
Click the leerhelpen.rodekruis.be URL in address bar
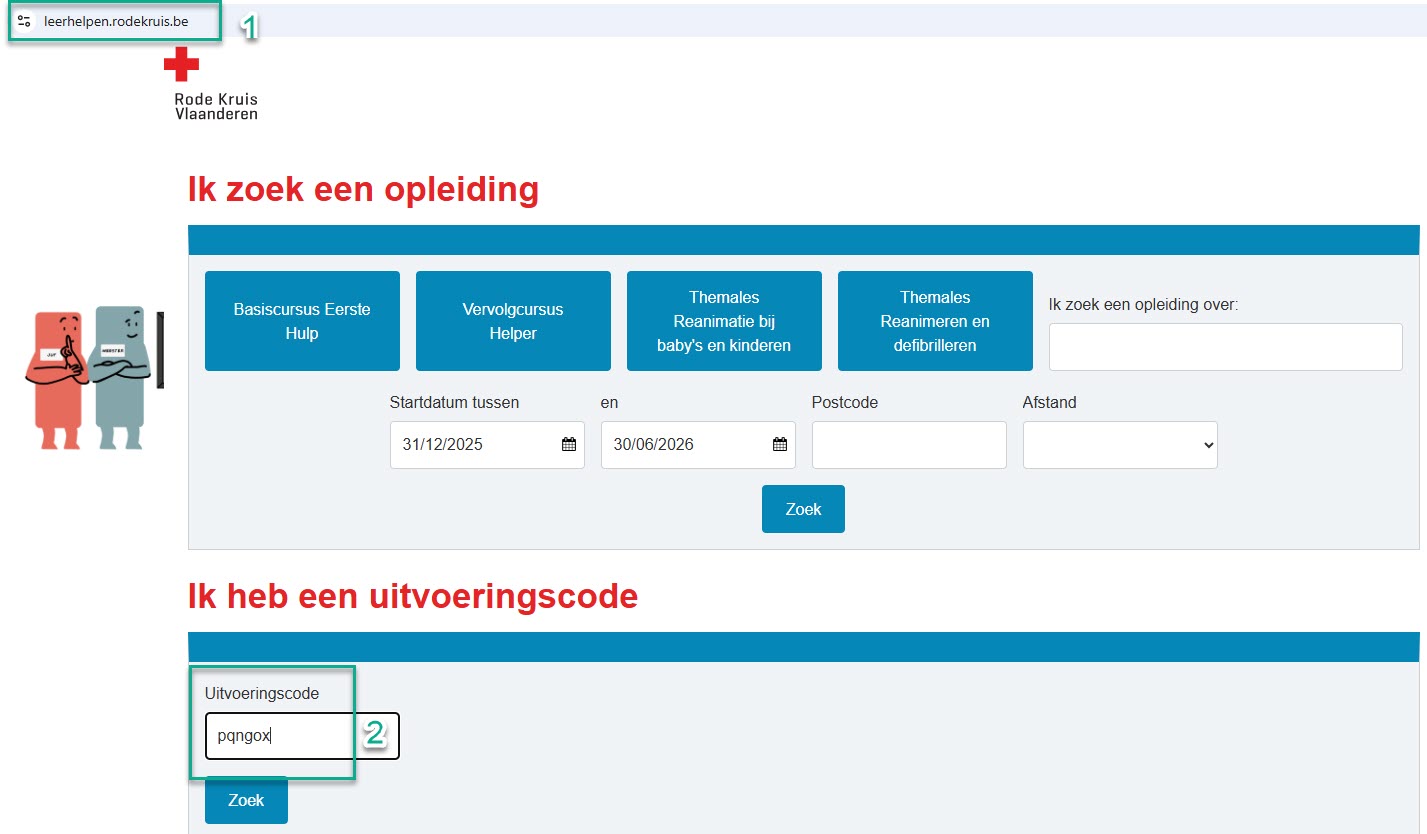(116, 21)
